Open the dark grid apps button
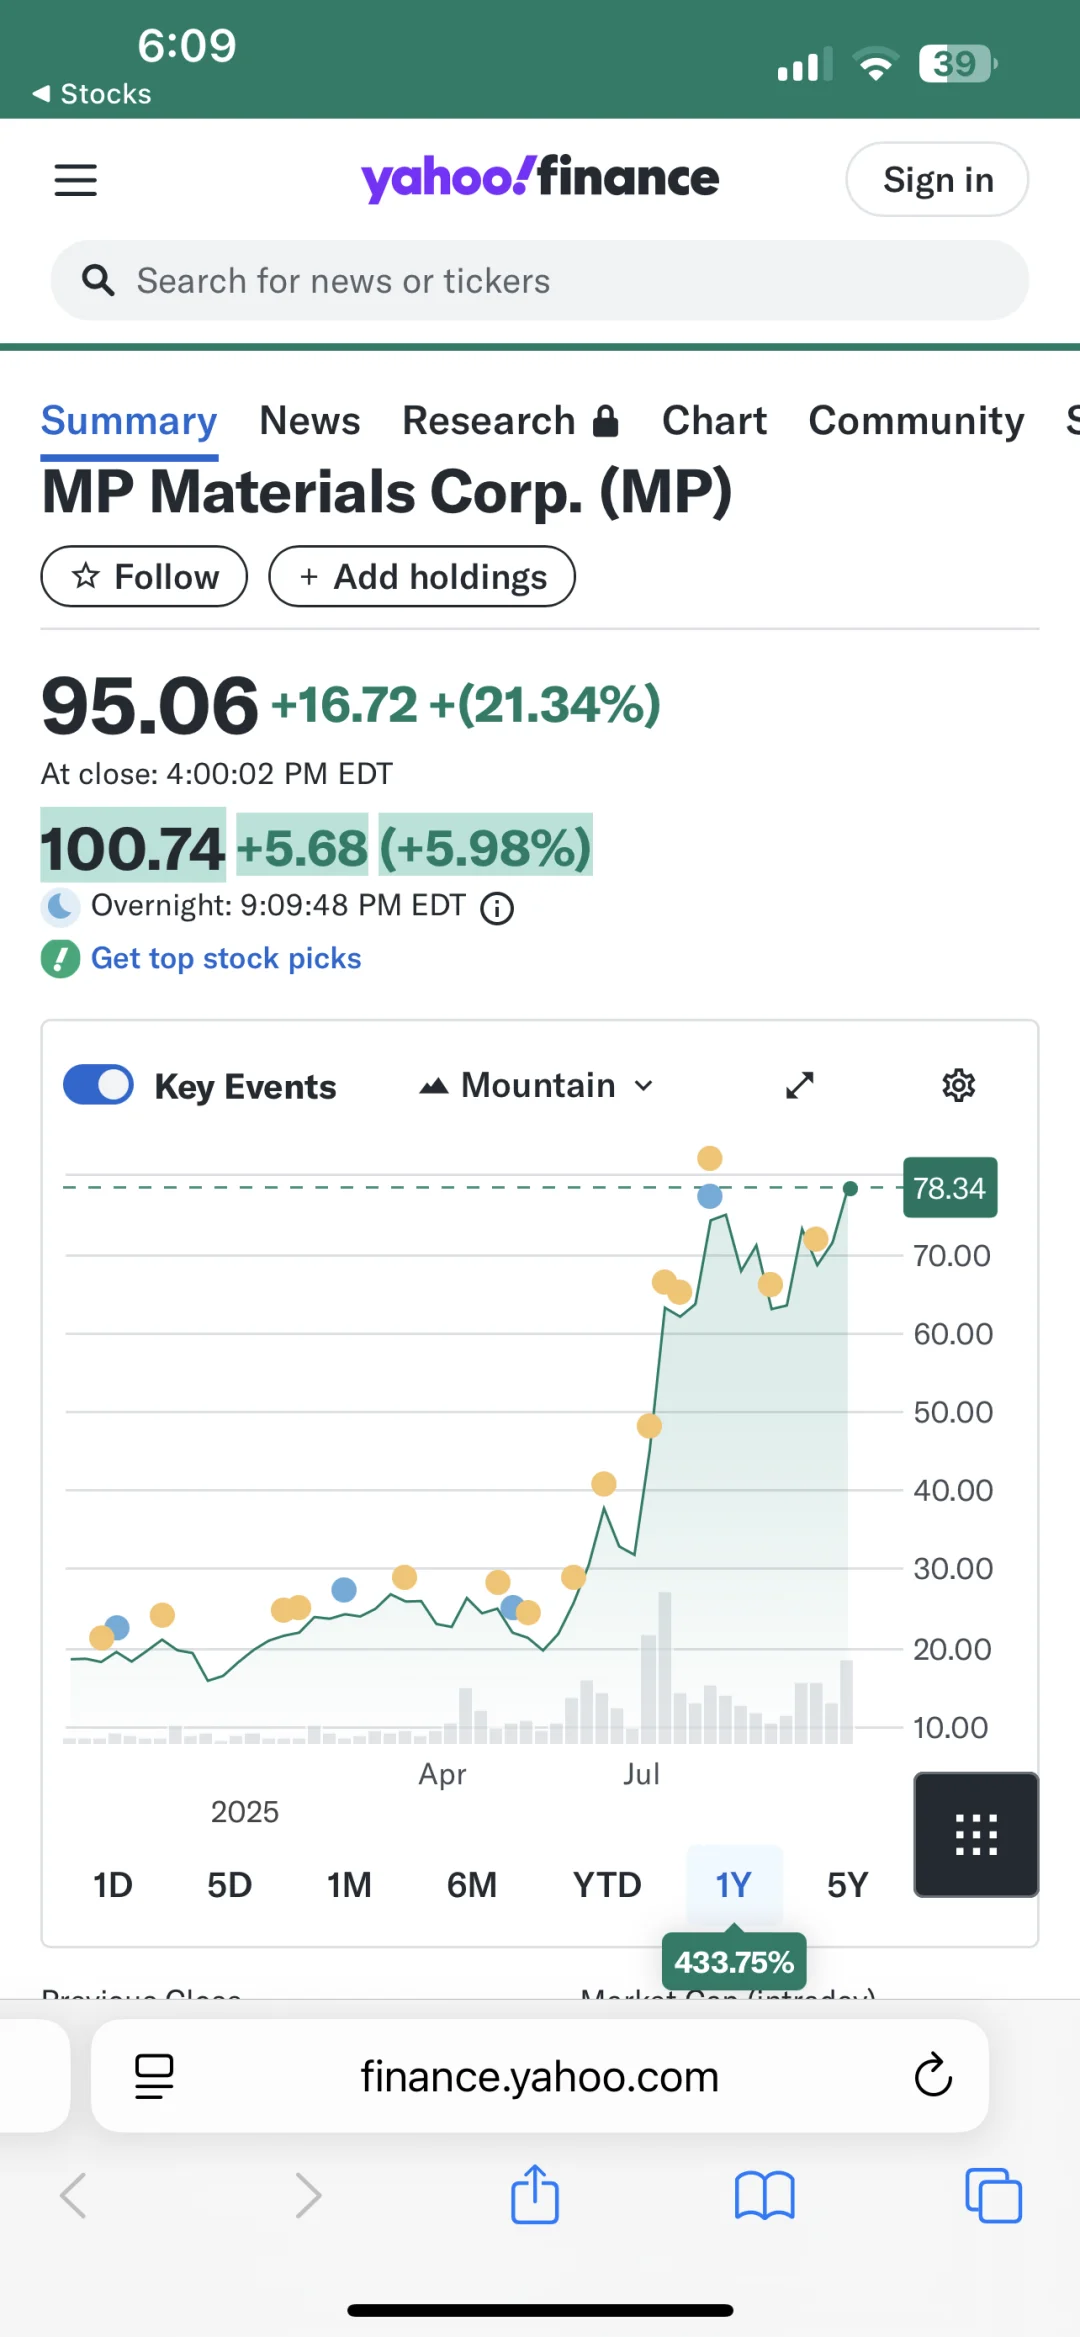1080x2337 pixels. pyautogui.click(x=976, y=1834)
